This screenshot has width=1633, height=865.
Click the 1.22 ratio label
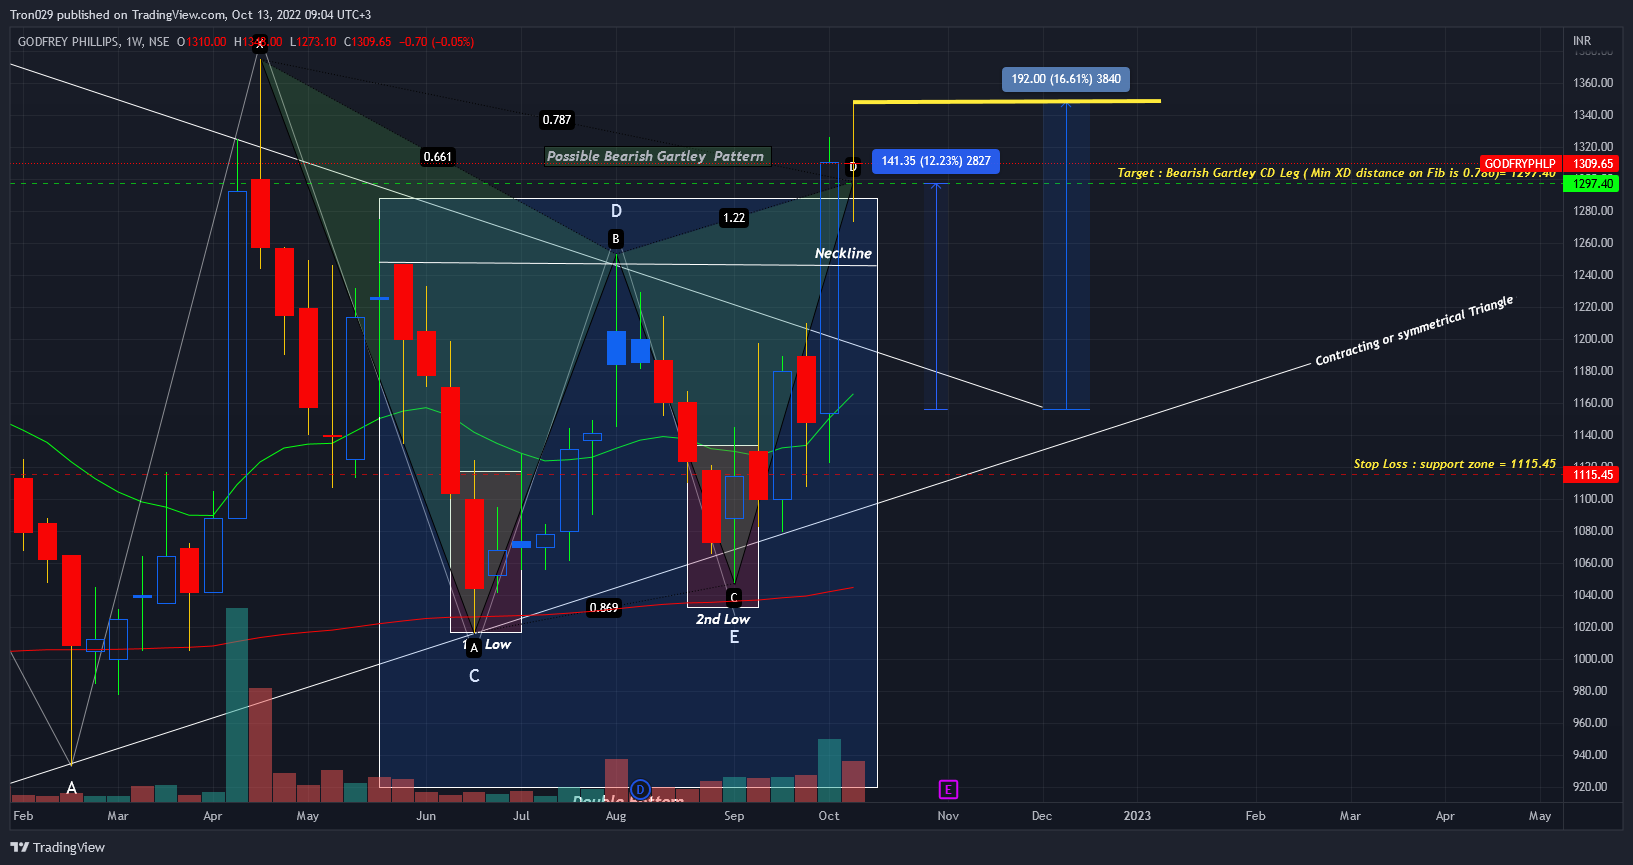(734, 218)
